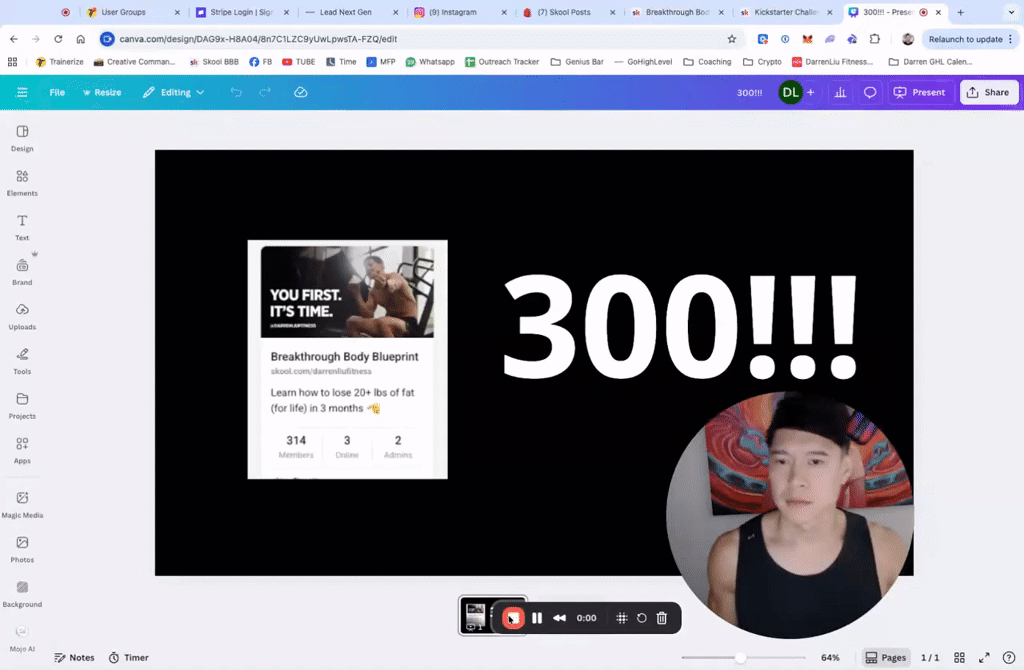
Task: Open the Canva hamburger main menu
Action: point(21,92)
